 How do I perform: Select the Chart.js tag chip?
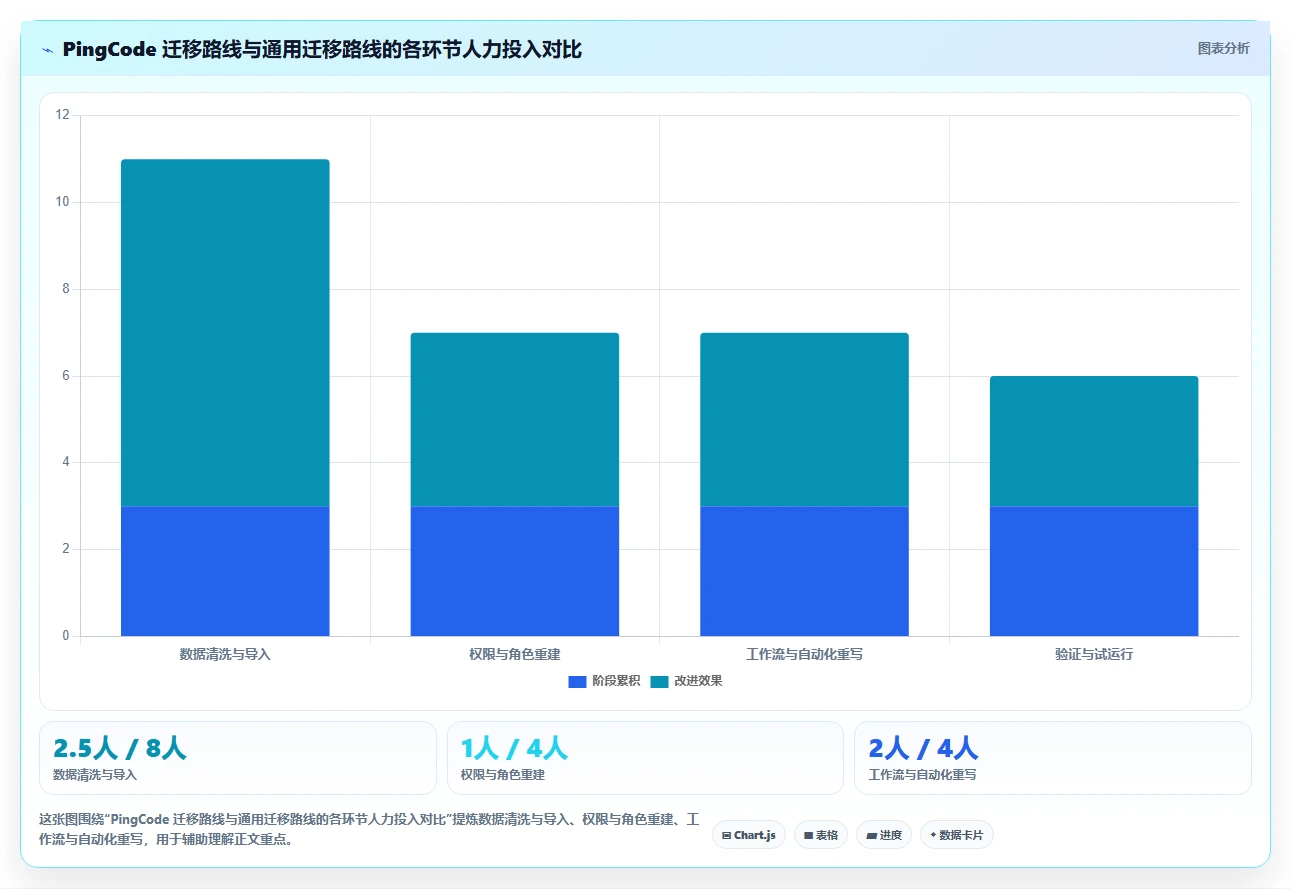pyautogui.click(x=748, y=835)
